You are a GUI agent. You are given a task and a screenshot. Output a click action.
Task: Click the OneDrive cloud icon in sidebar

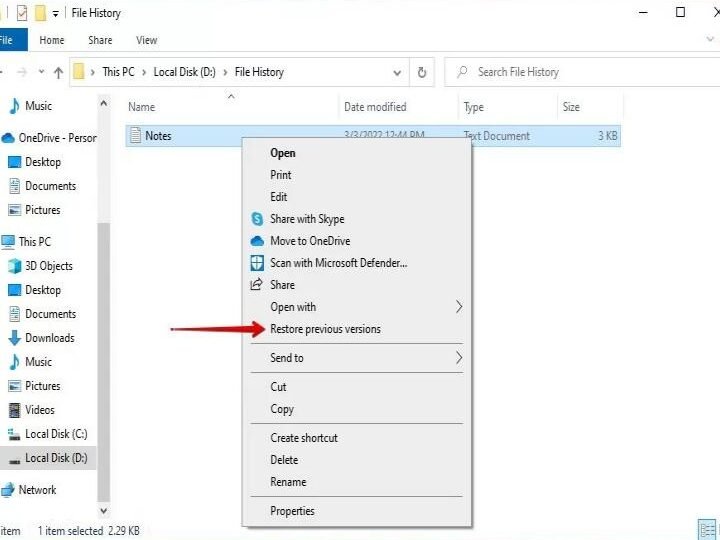click(8, 138)
